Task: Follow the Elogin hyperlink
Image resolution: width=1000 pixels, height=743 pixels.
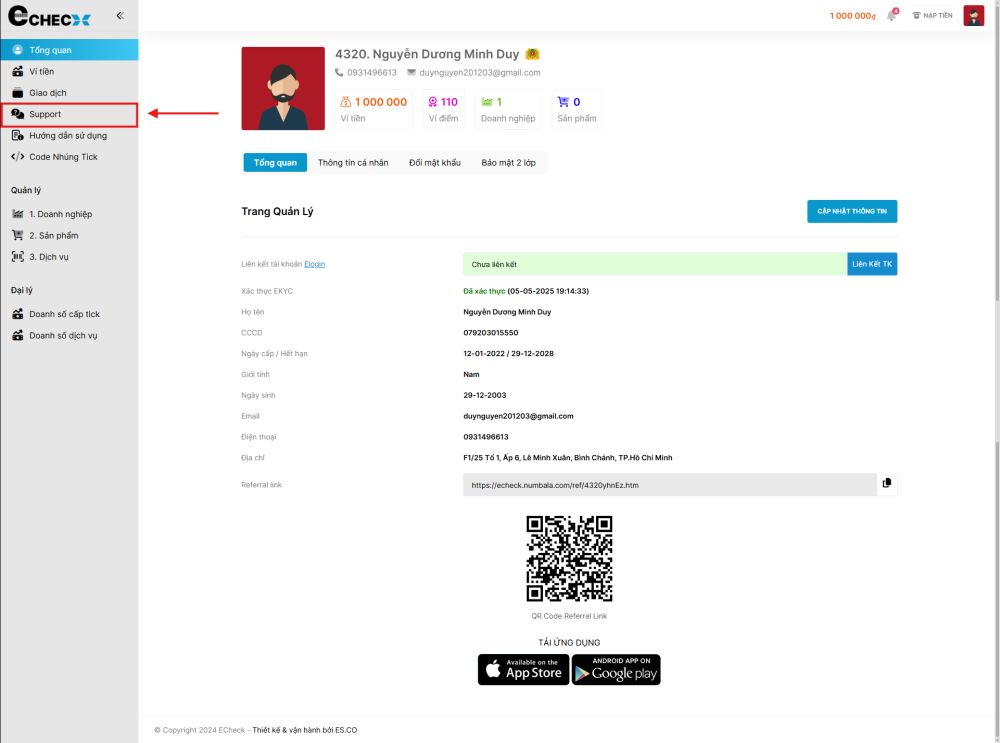Action: pos(314,264)
